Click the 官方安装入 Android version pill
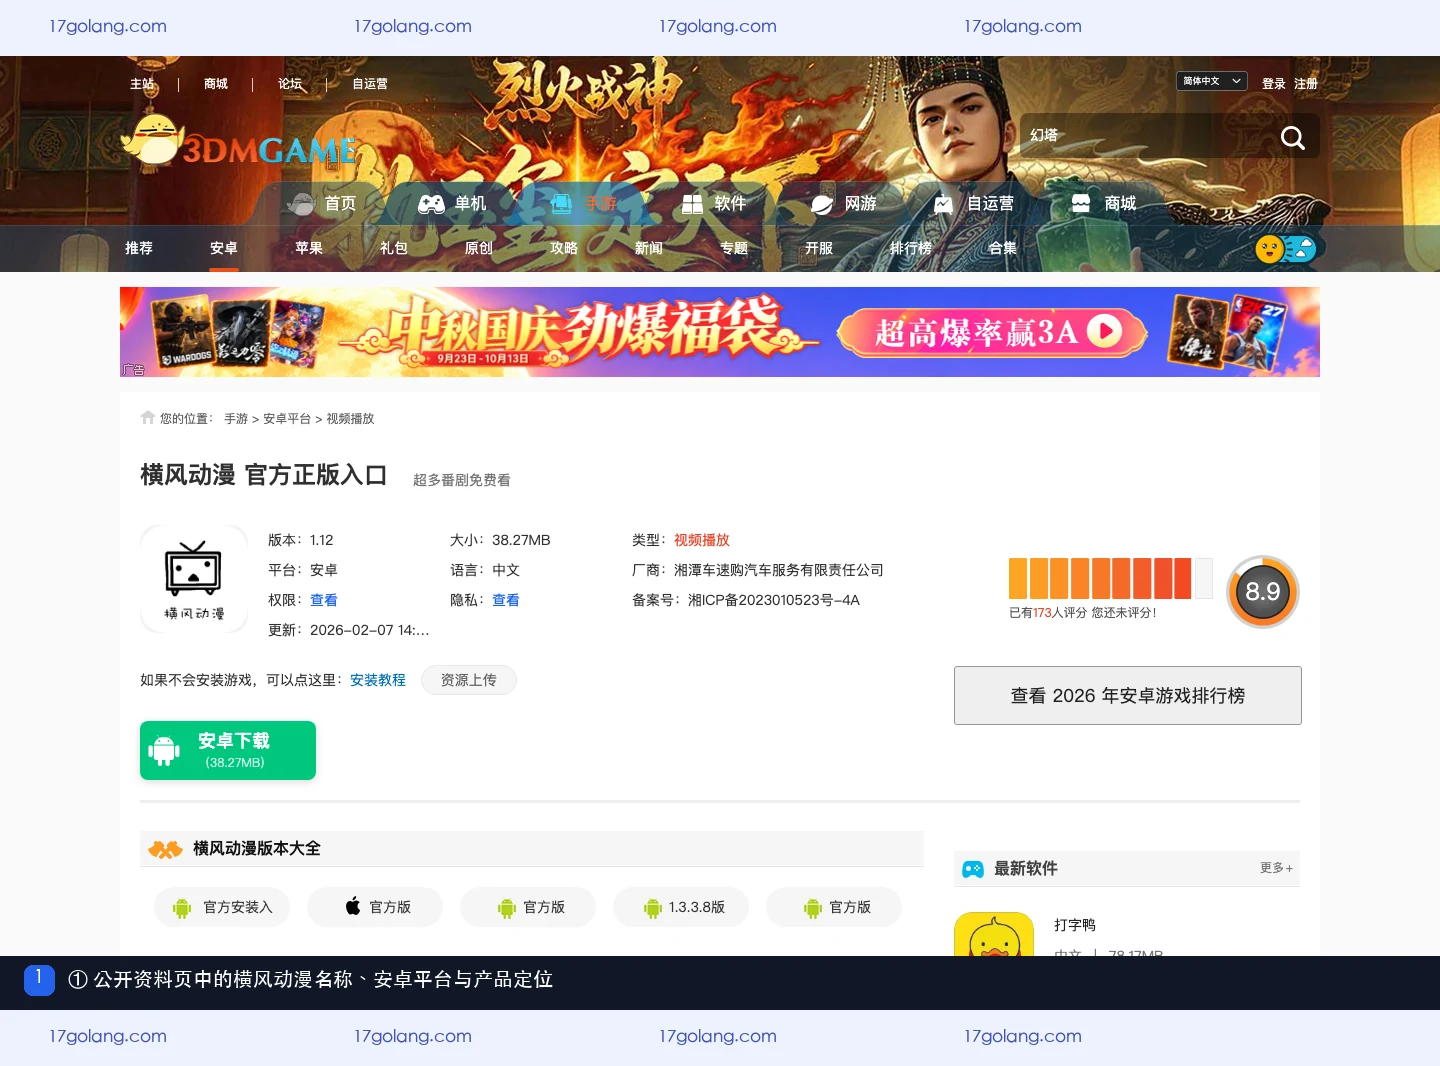 [222, 907]
